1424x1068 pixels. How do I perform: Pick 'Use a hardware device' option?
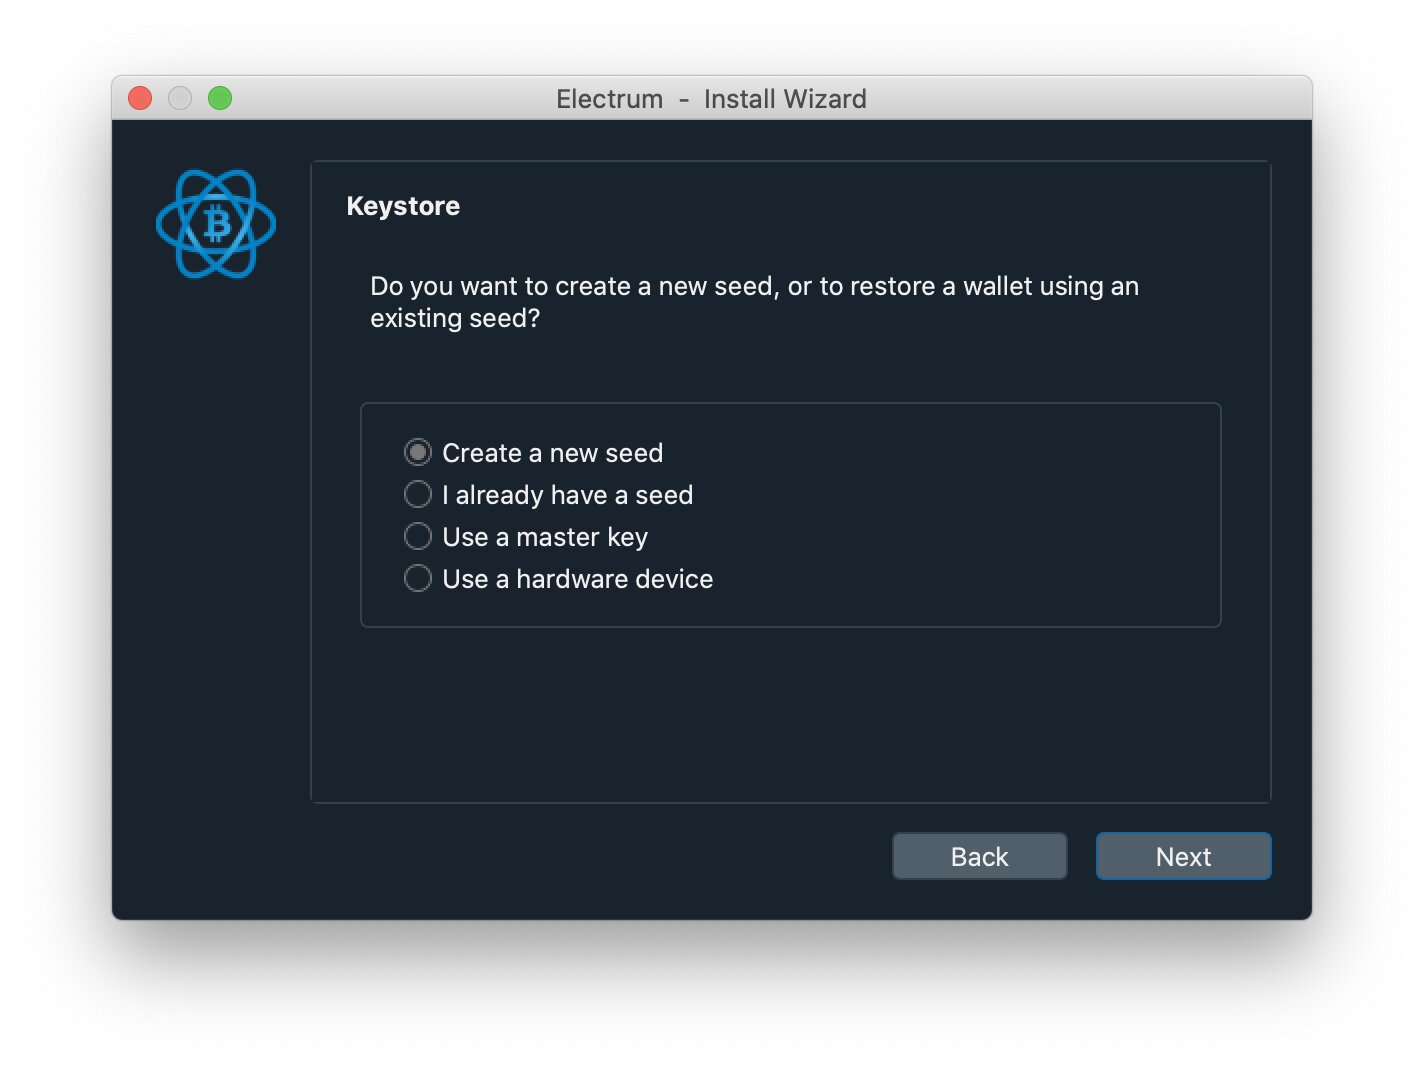point(558,579)
